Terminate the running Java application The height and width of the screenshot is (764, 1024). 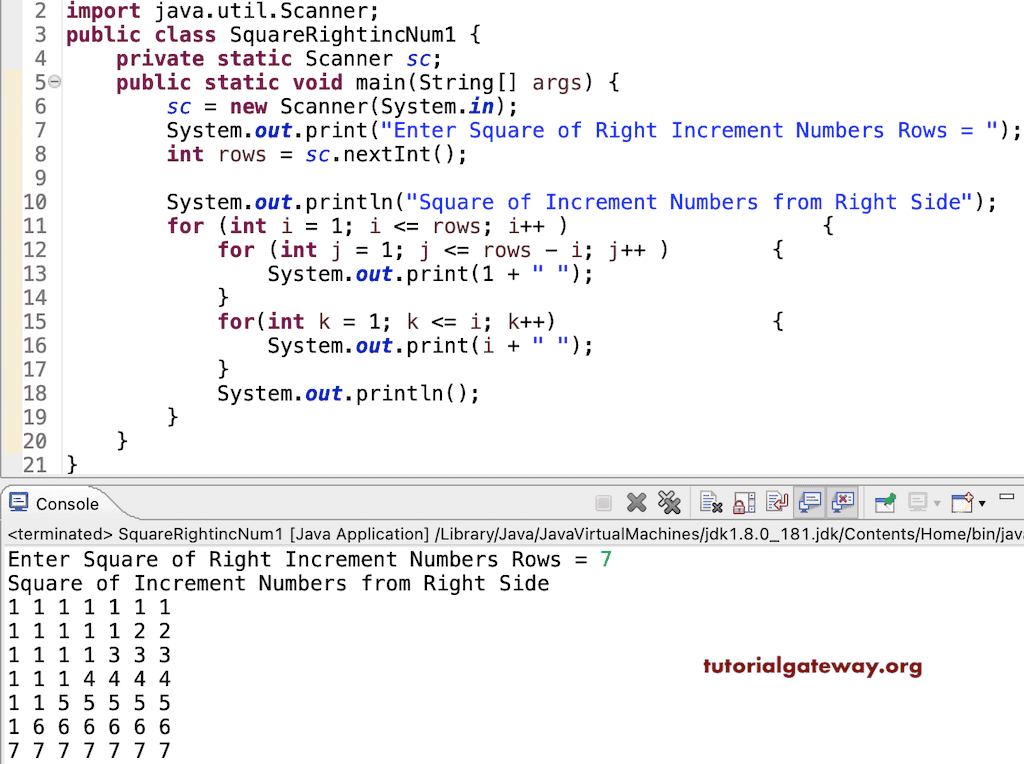pyautogui.click(x=602, y=502)
